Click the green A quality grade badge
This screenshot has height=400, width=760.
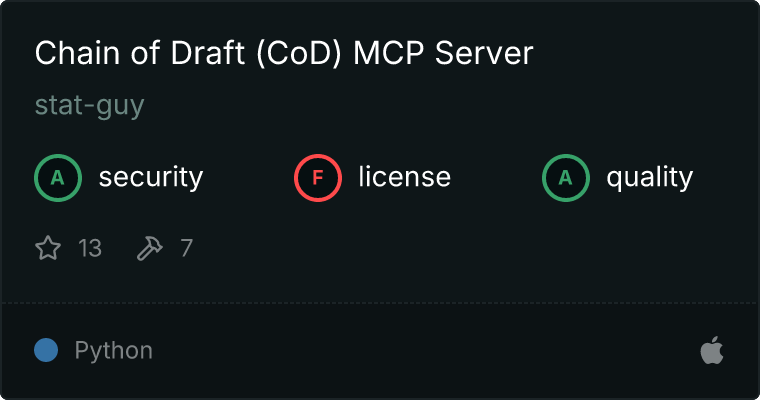point(566,178)
